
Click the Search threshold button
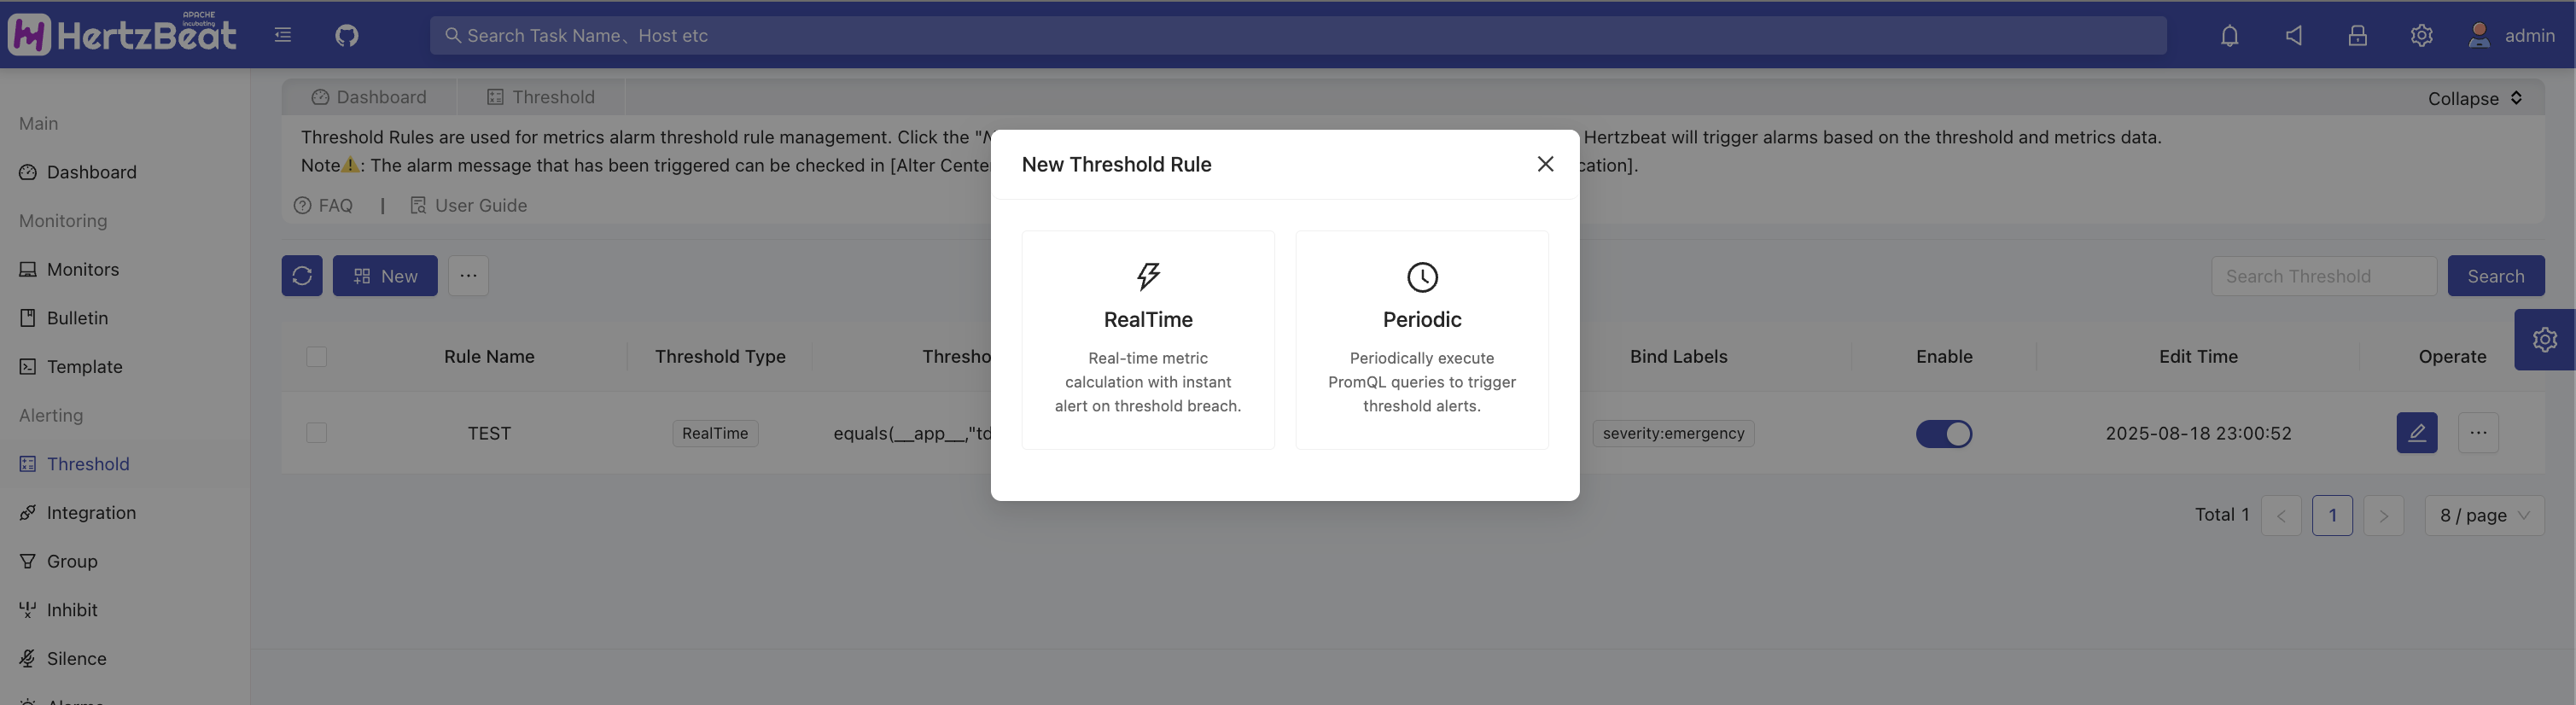(x=2495, y=276)
